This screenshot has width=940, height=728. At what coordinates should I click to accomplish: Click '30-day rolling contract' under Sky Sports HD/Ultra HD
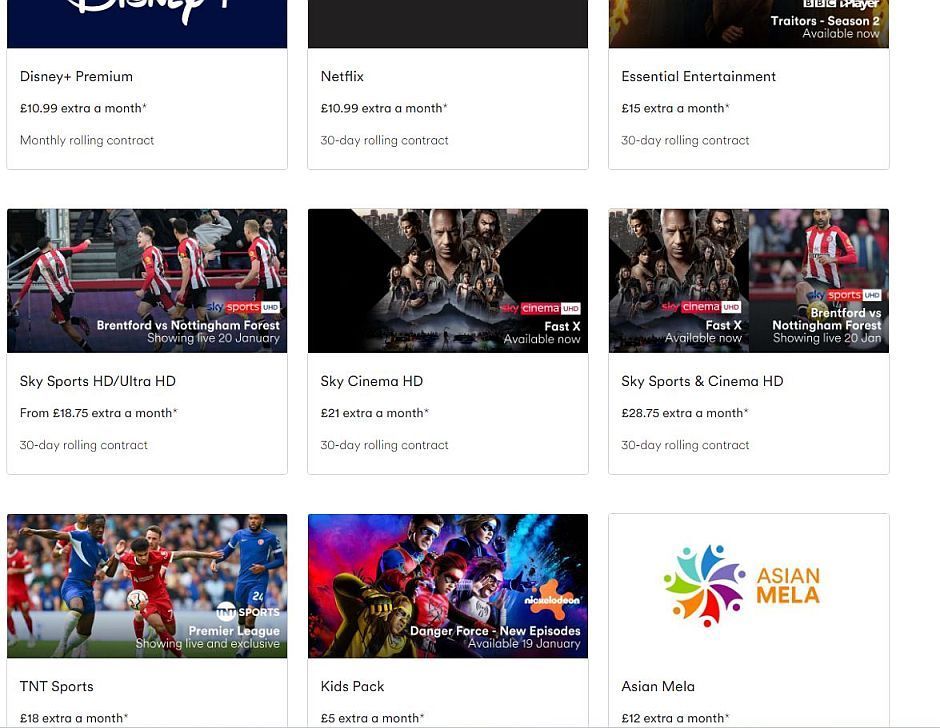[83, 445]
